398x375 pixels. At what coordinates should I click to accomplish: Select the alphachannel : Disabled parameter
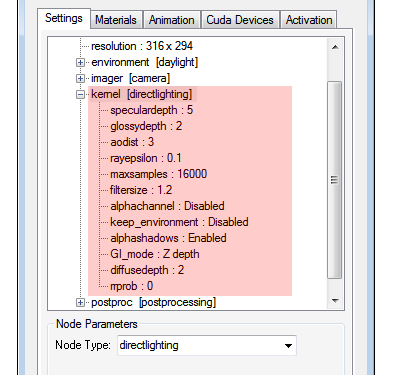tap(167, 206)
